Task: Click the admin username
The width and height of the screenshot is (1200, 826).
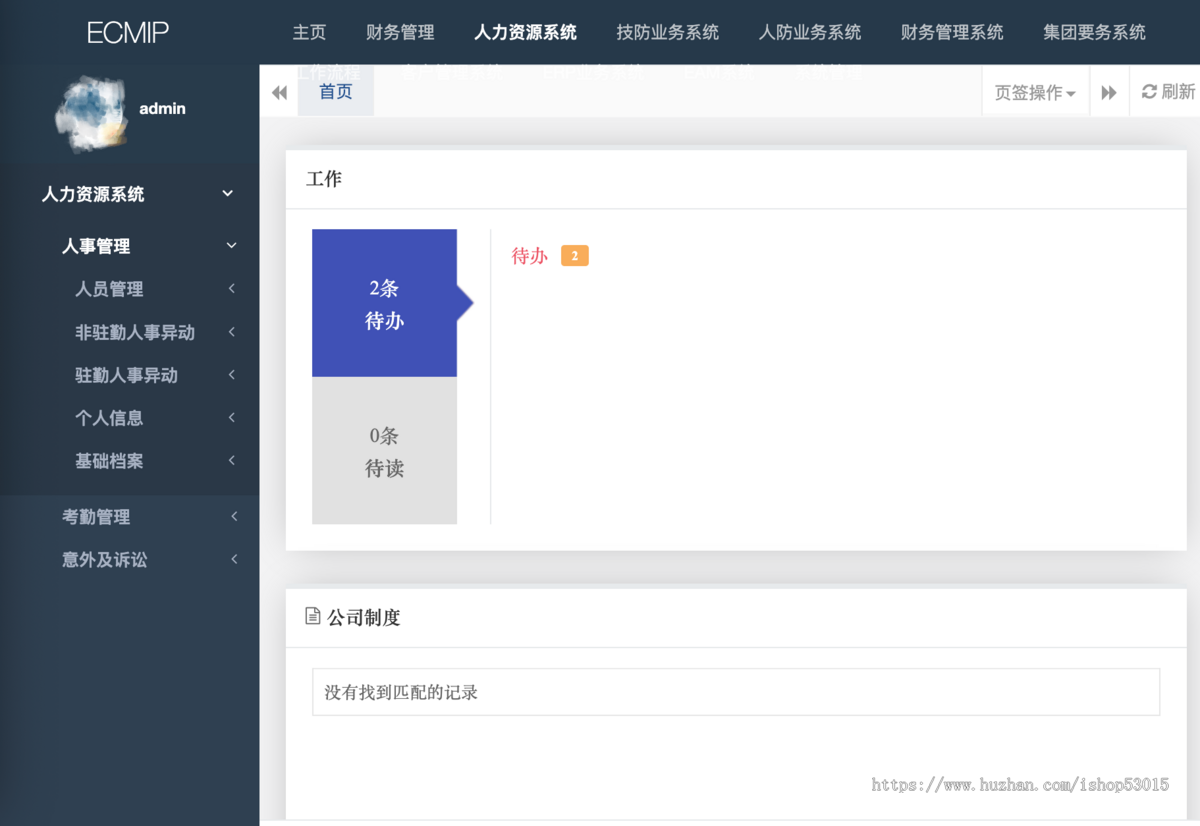Action: coord(162,108)
